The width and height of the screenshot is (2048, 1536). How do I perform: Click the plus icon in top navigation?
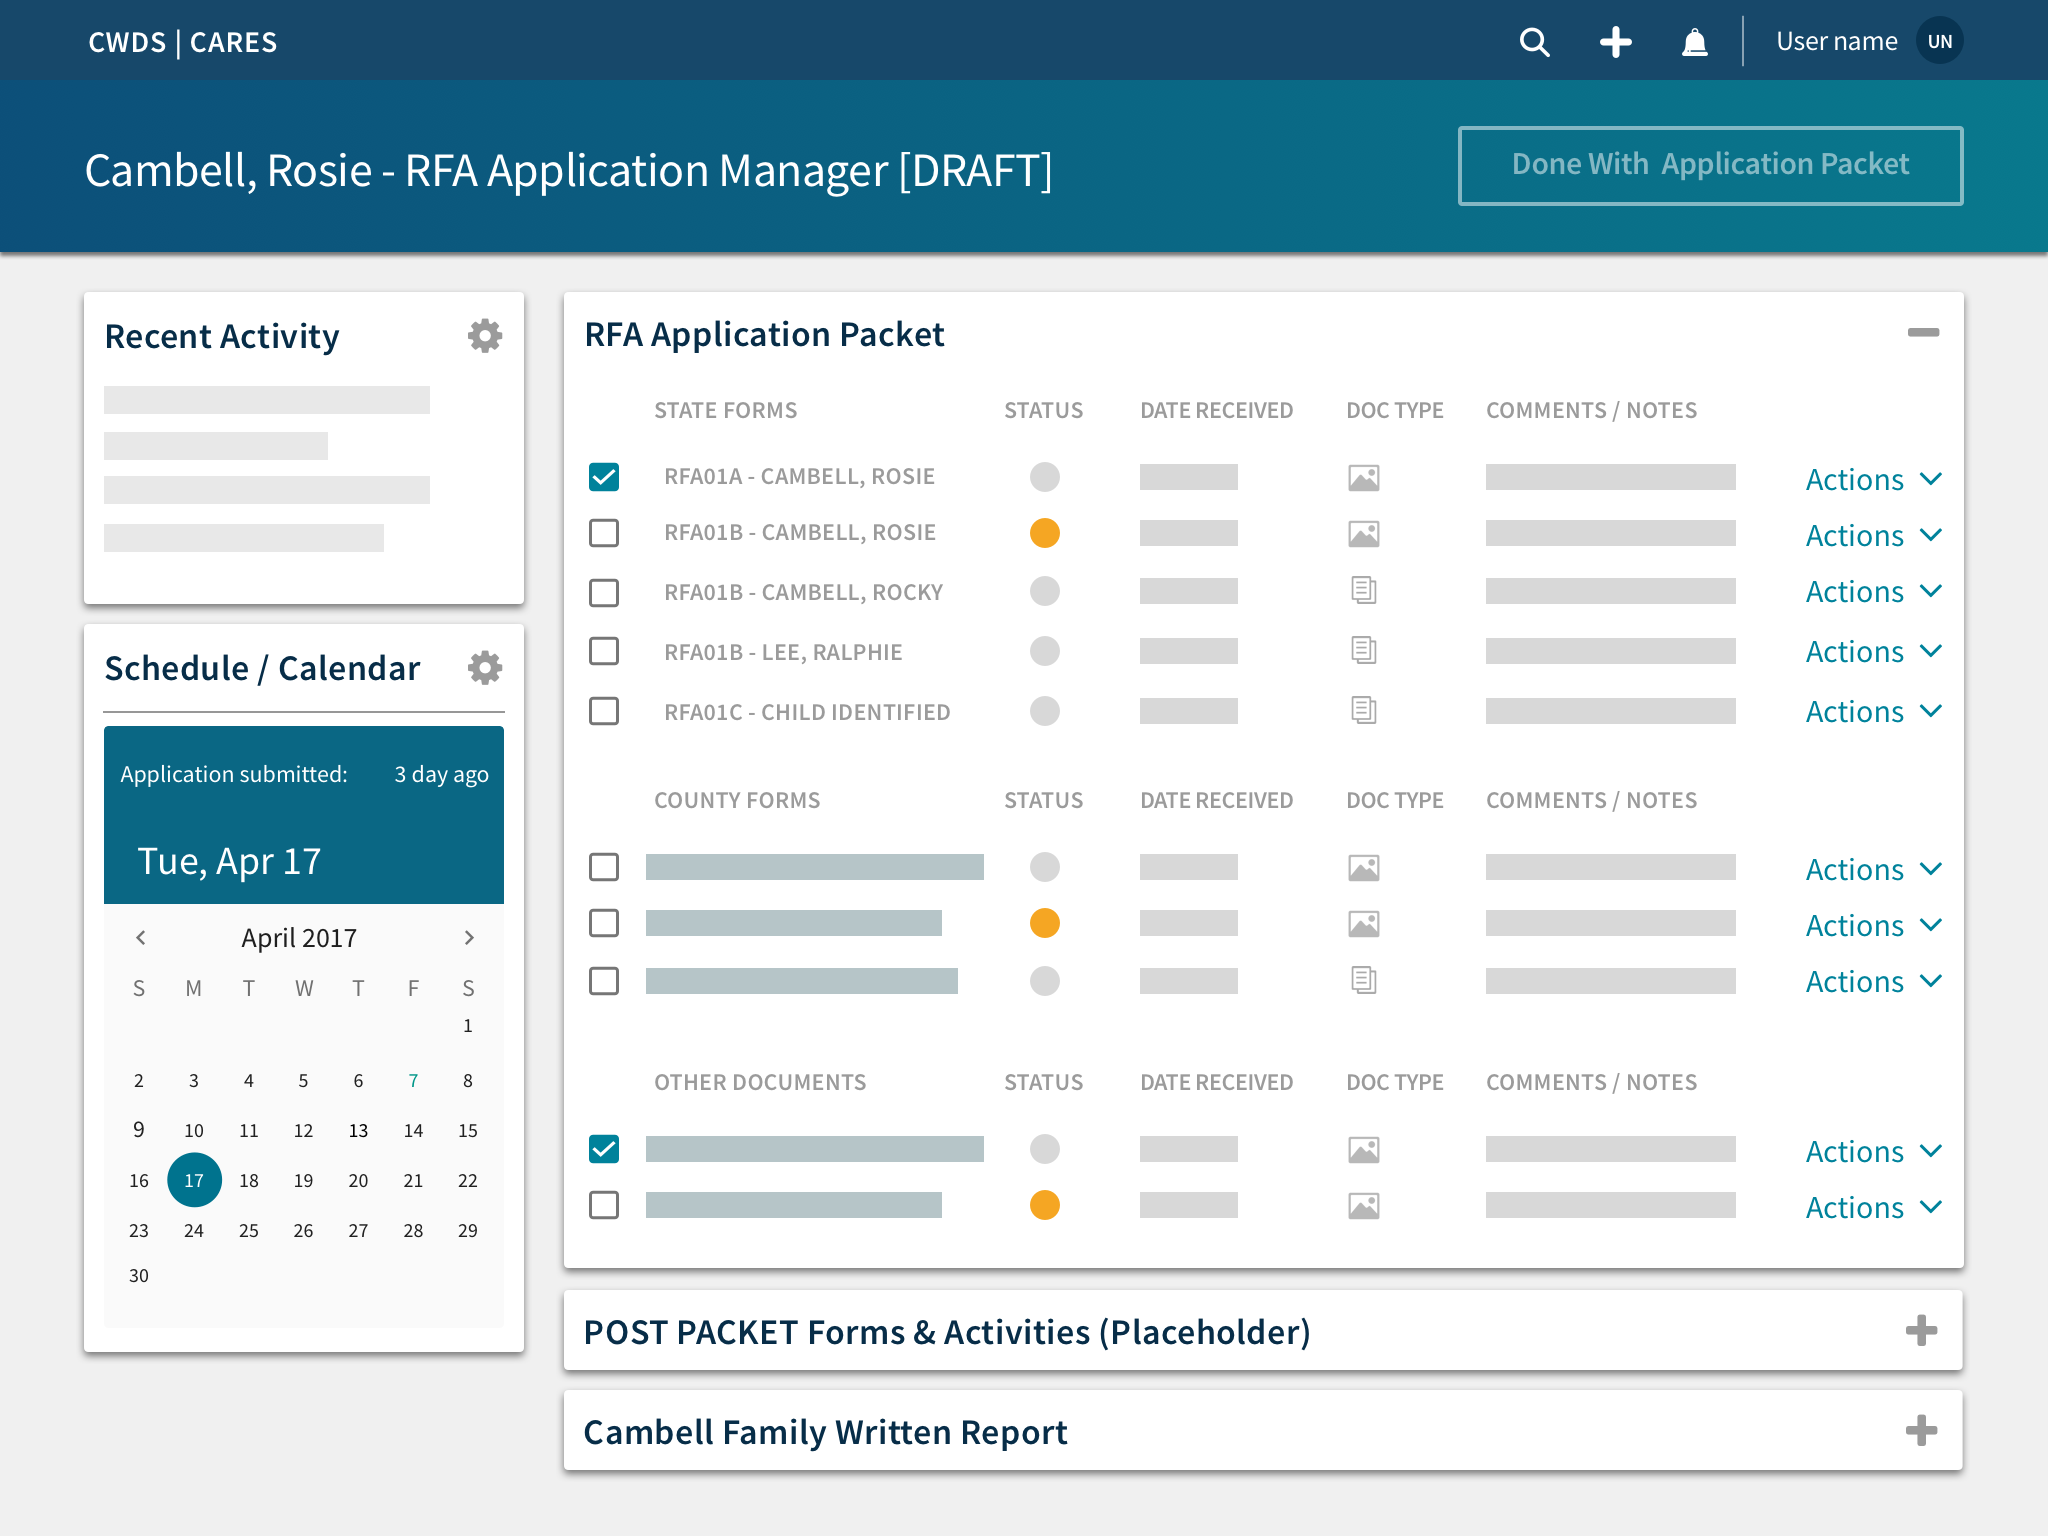coord(1615,42)
